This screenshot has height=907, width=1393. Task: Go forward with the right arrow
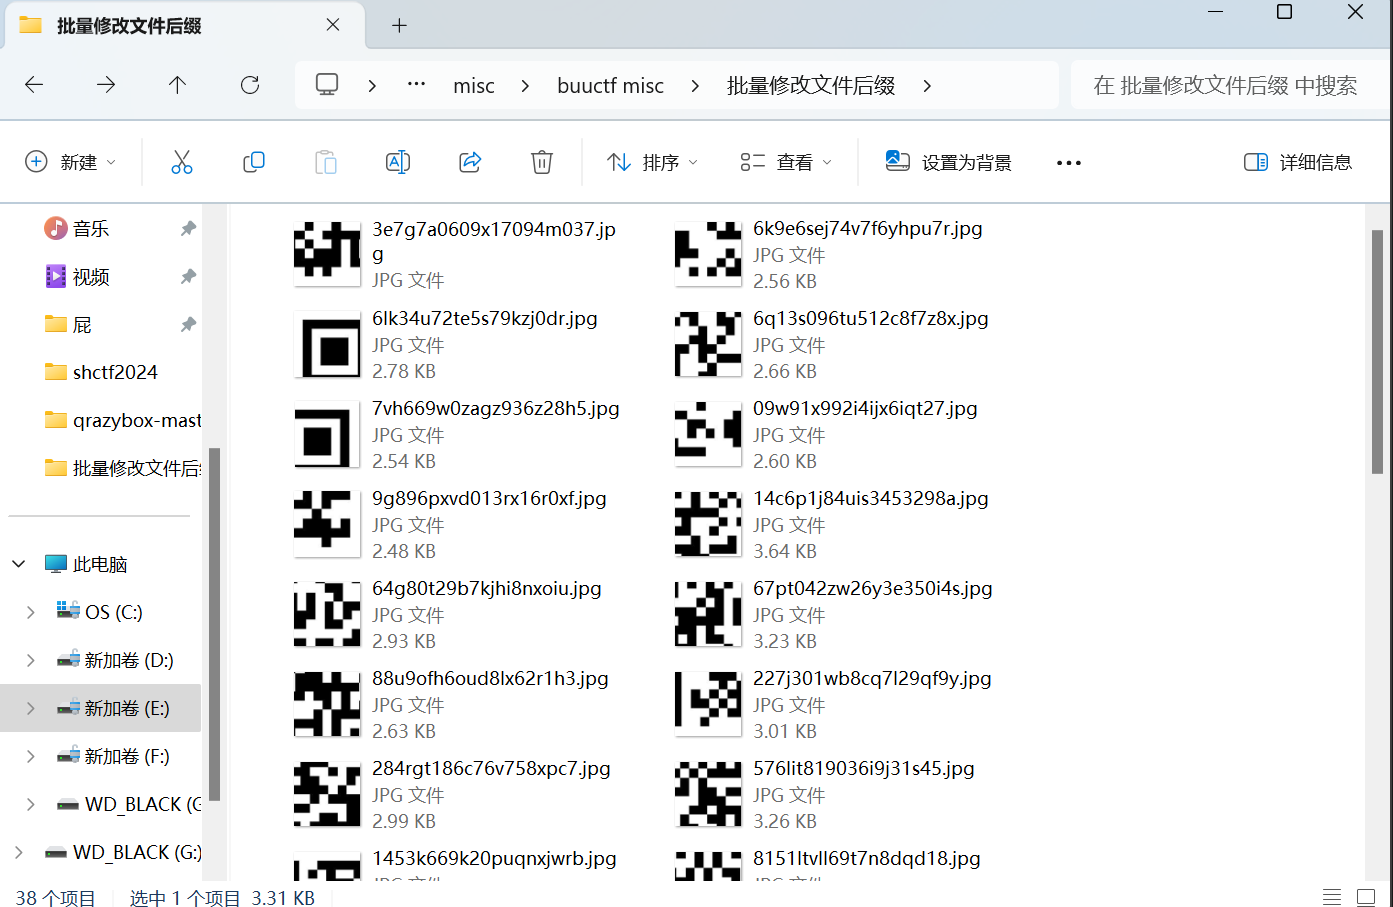106,85
